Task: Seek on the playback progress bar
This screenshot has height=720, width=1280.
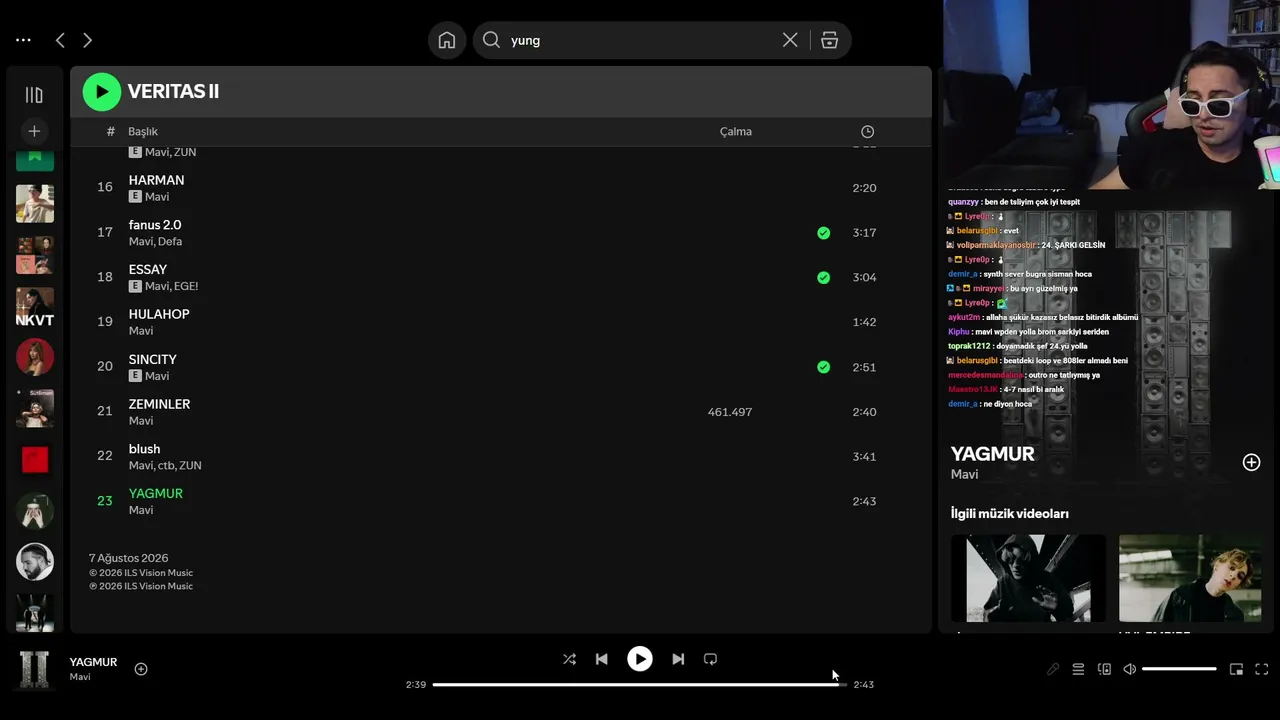Action: (x=640, y=685)
